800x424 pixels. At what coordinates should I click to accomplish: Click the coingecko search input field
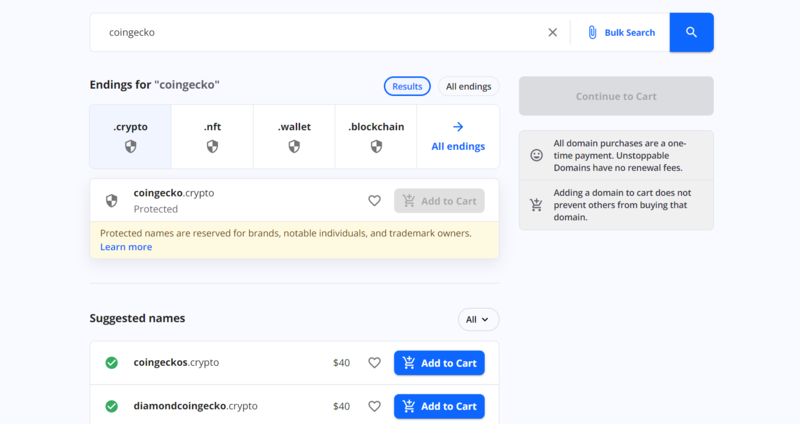coord(320,32)
